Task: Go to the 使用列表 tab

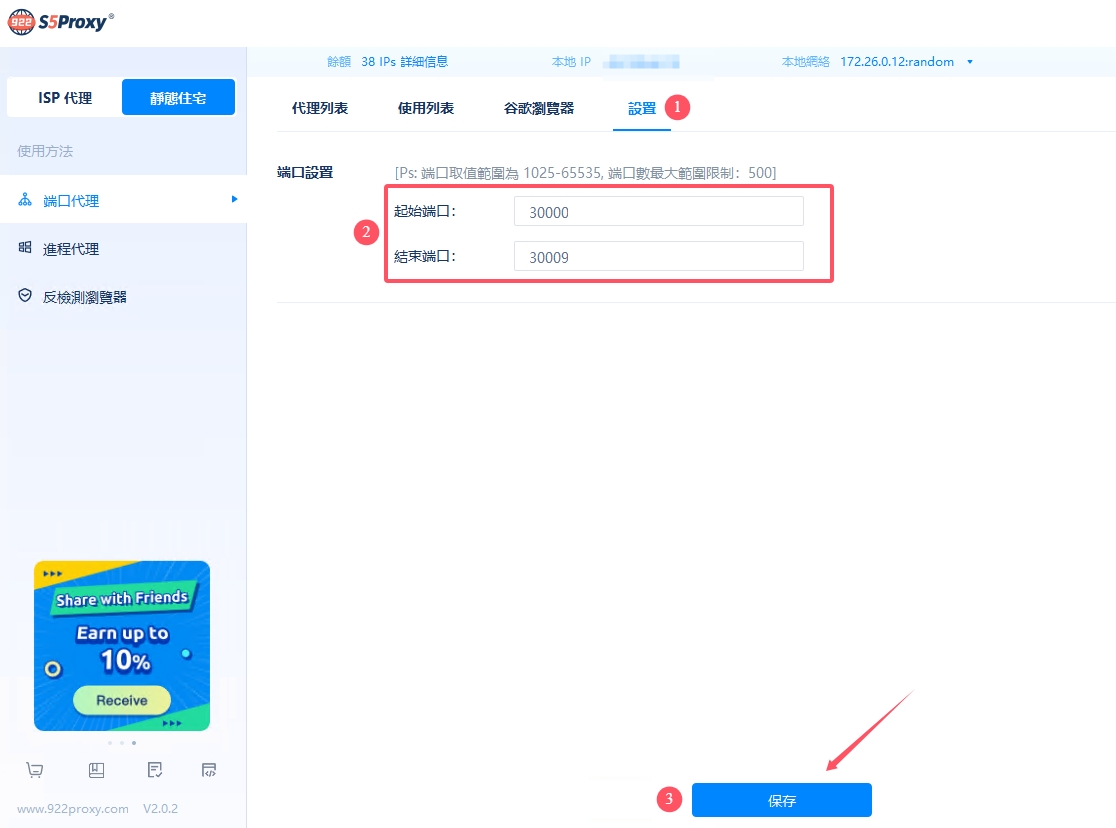Action: pos(426,108)
